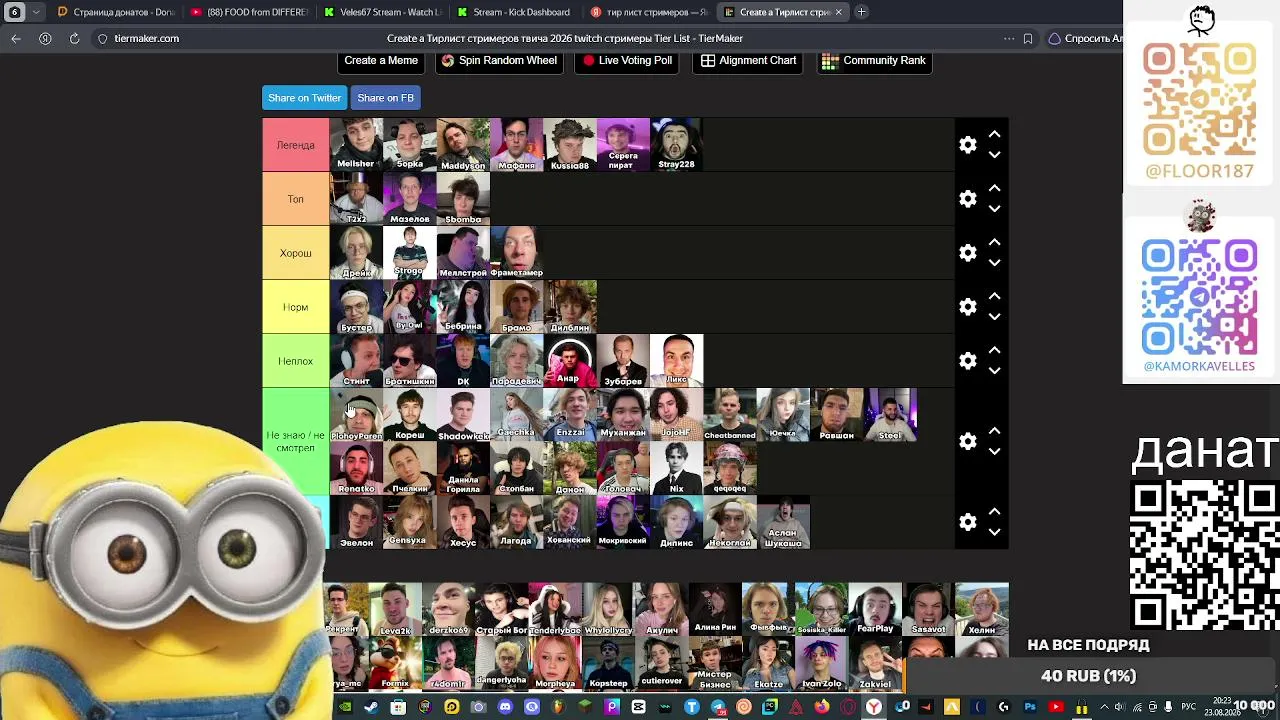This screenshot has width=1280, height=720.
Task: Move the Хорош tier down with its arrow
Action: point(994,263)
